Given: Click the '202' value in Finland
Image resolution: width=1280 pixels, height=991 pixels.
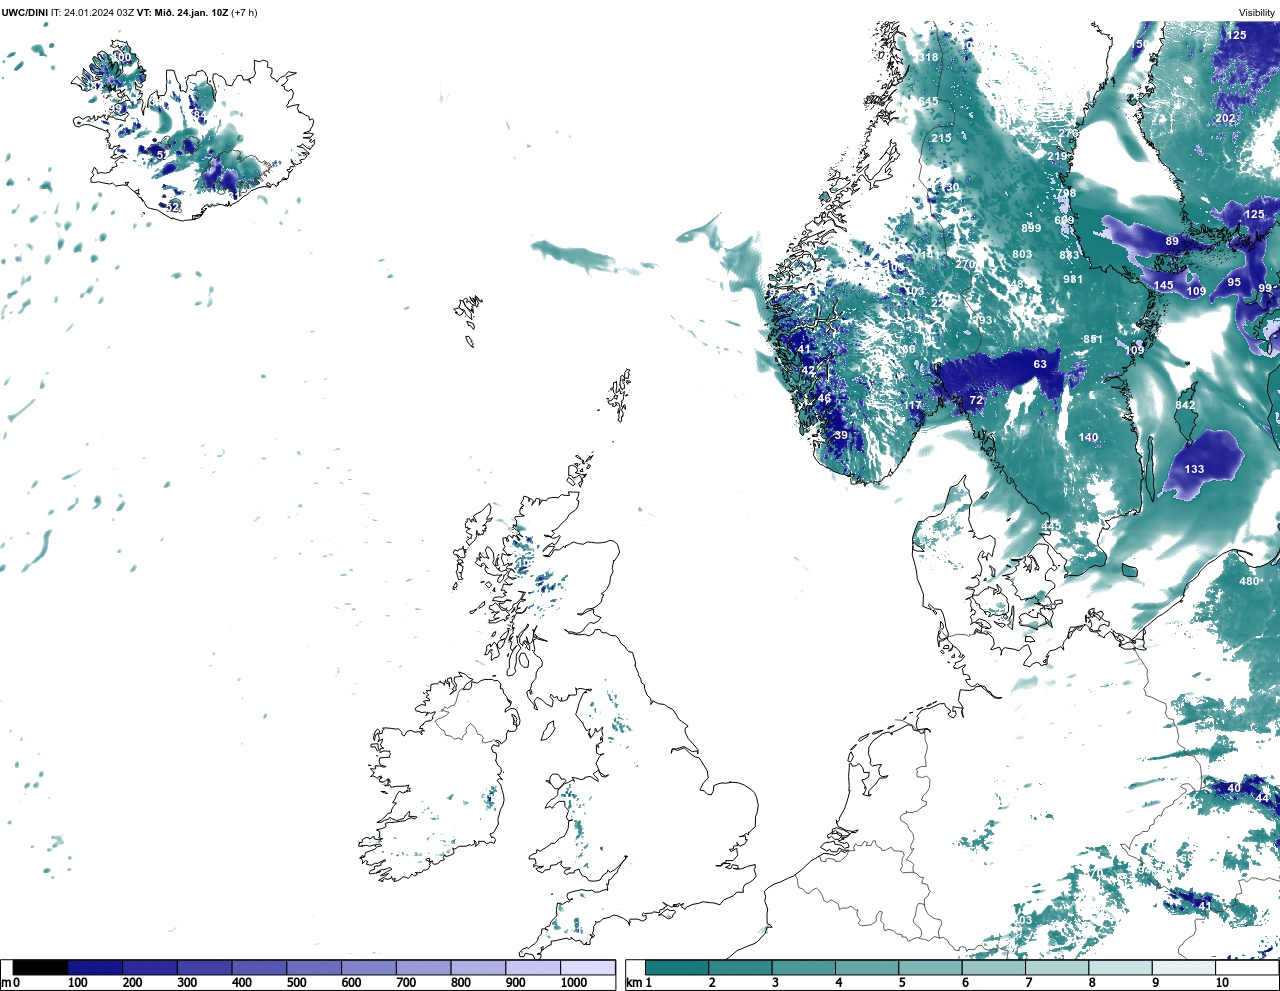Looking at the screenshot, I should 1225,118.
